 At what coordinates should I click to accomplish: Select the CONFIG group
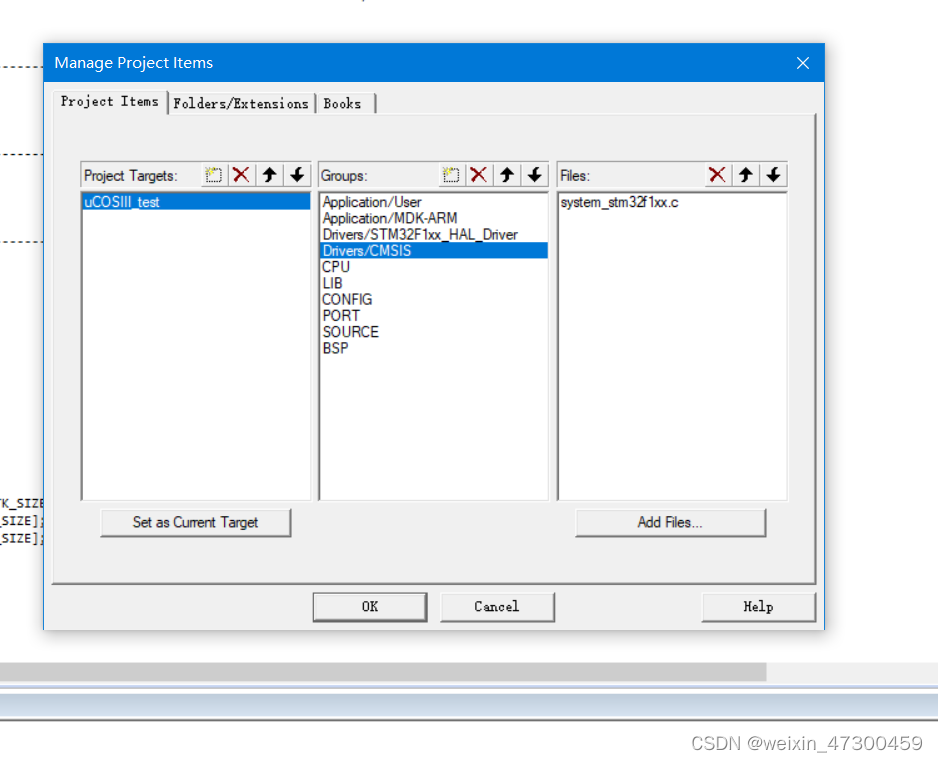click(x=434, y=299)
